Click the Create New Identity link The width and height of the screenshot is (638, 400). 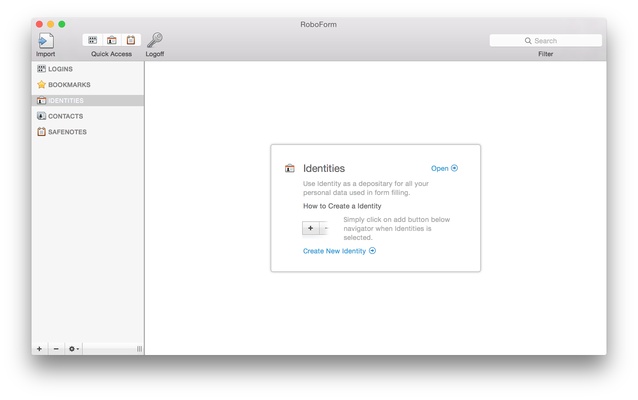coord(339,251)
